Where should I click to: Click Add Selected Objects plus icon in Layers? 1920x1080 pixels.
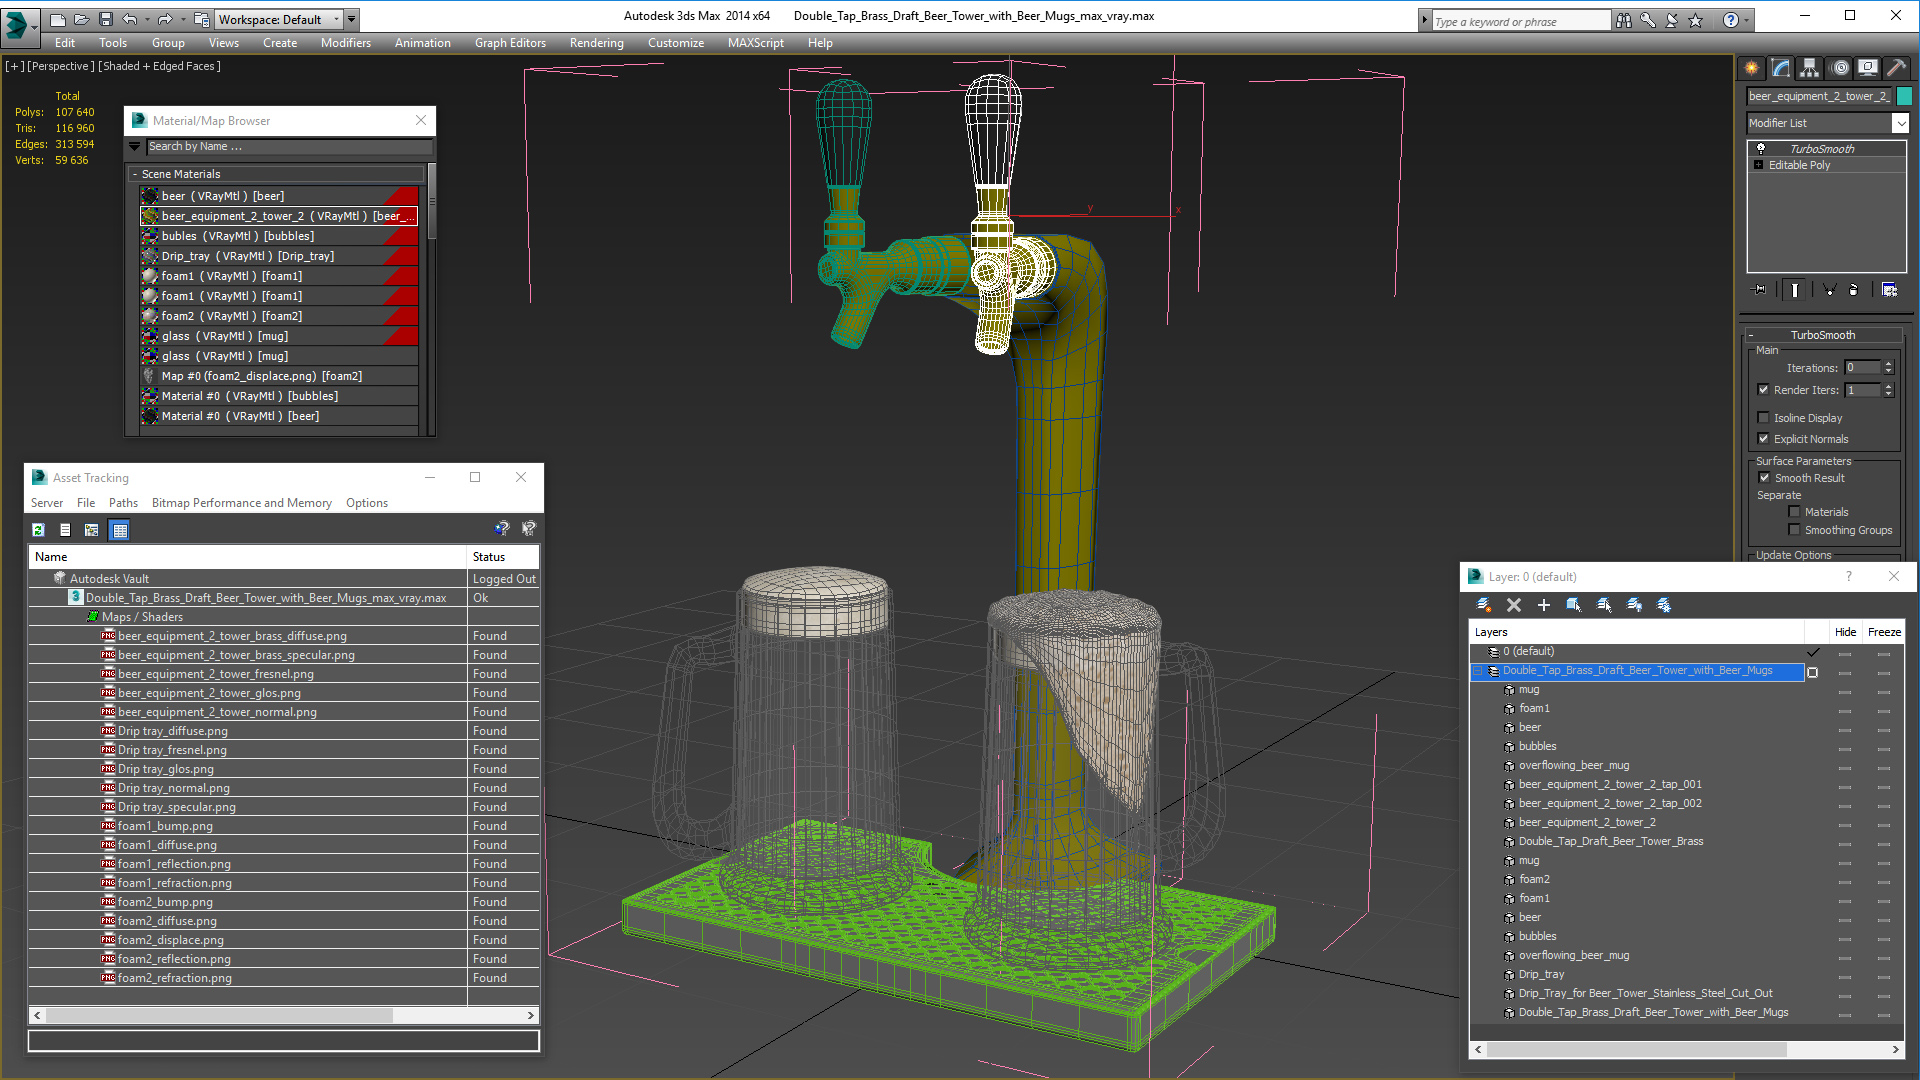1543,605
